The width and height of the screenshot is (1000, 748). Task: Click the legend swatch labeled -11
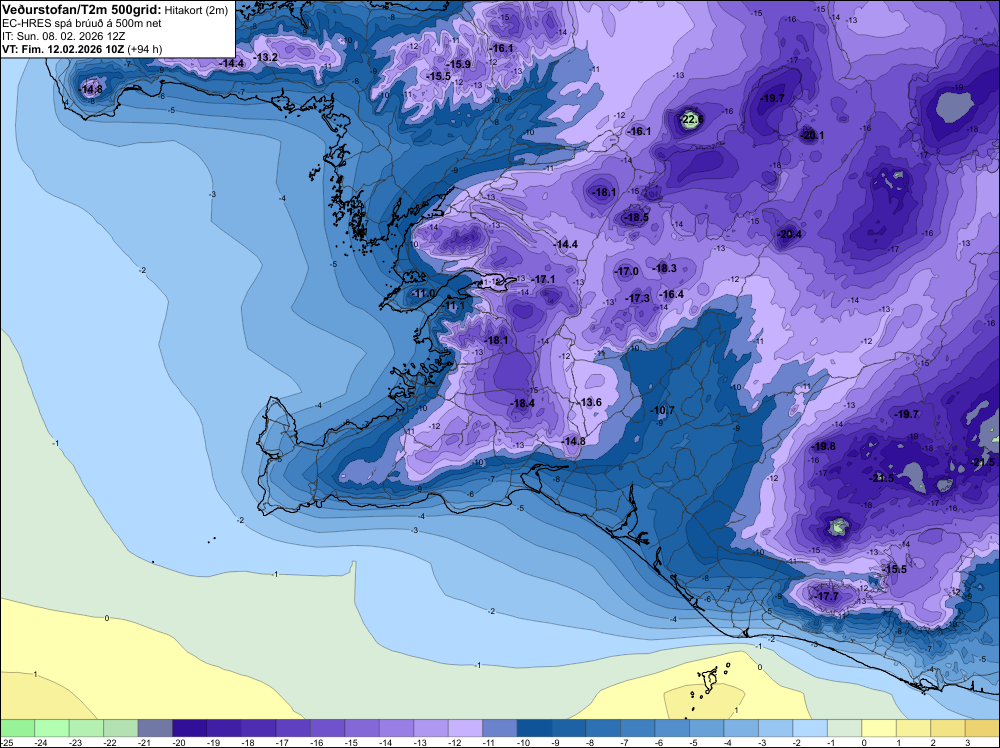(499, 728)
